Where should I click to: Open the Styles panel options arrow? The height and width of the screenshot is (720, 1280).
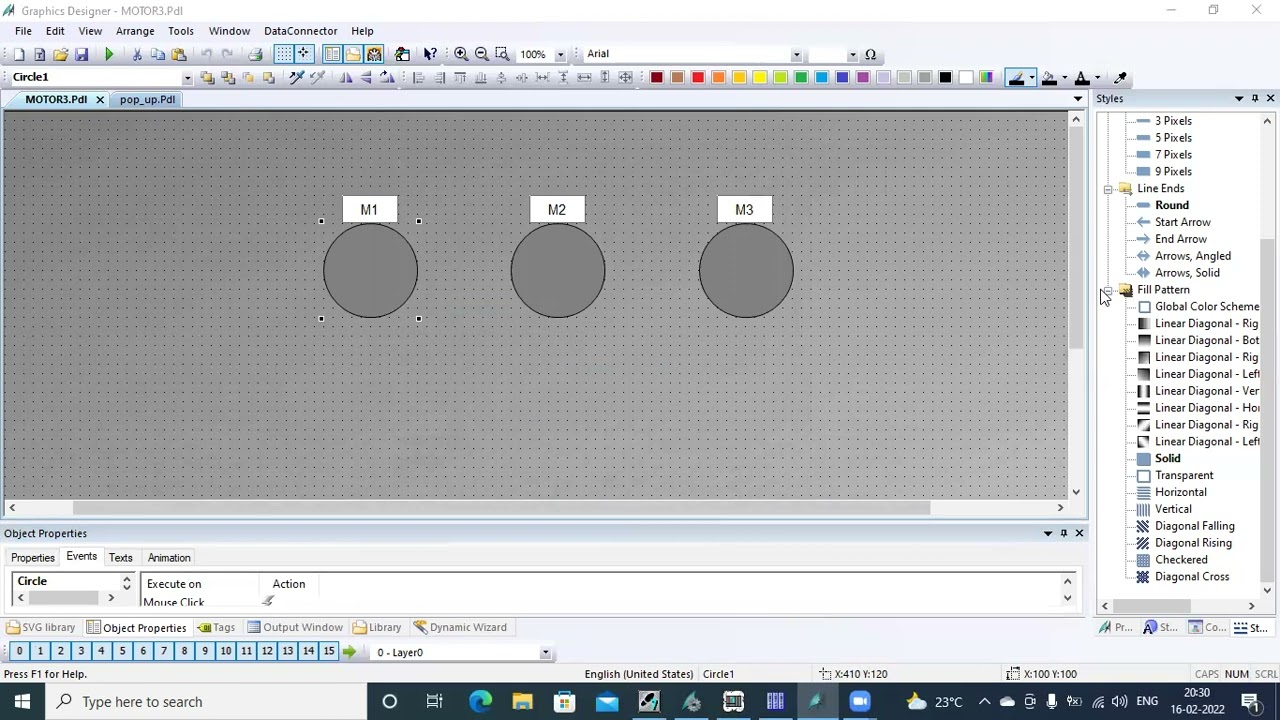pyautogui.click(x=1239, y=98)
